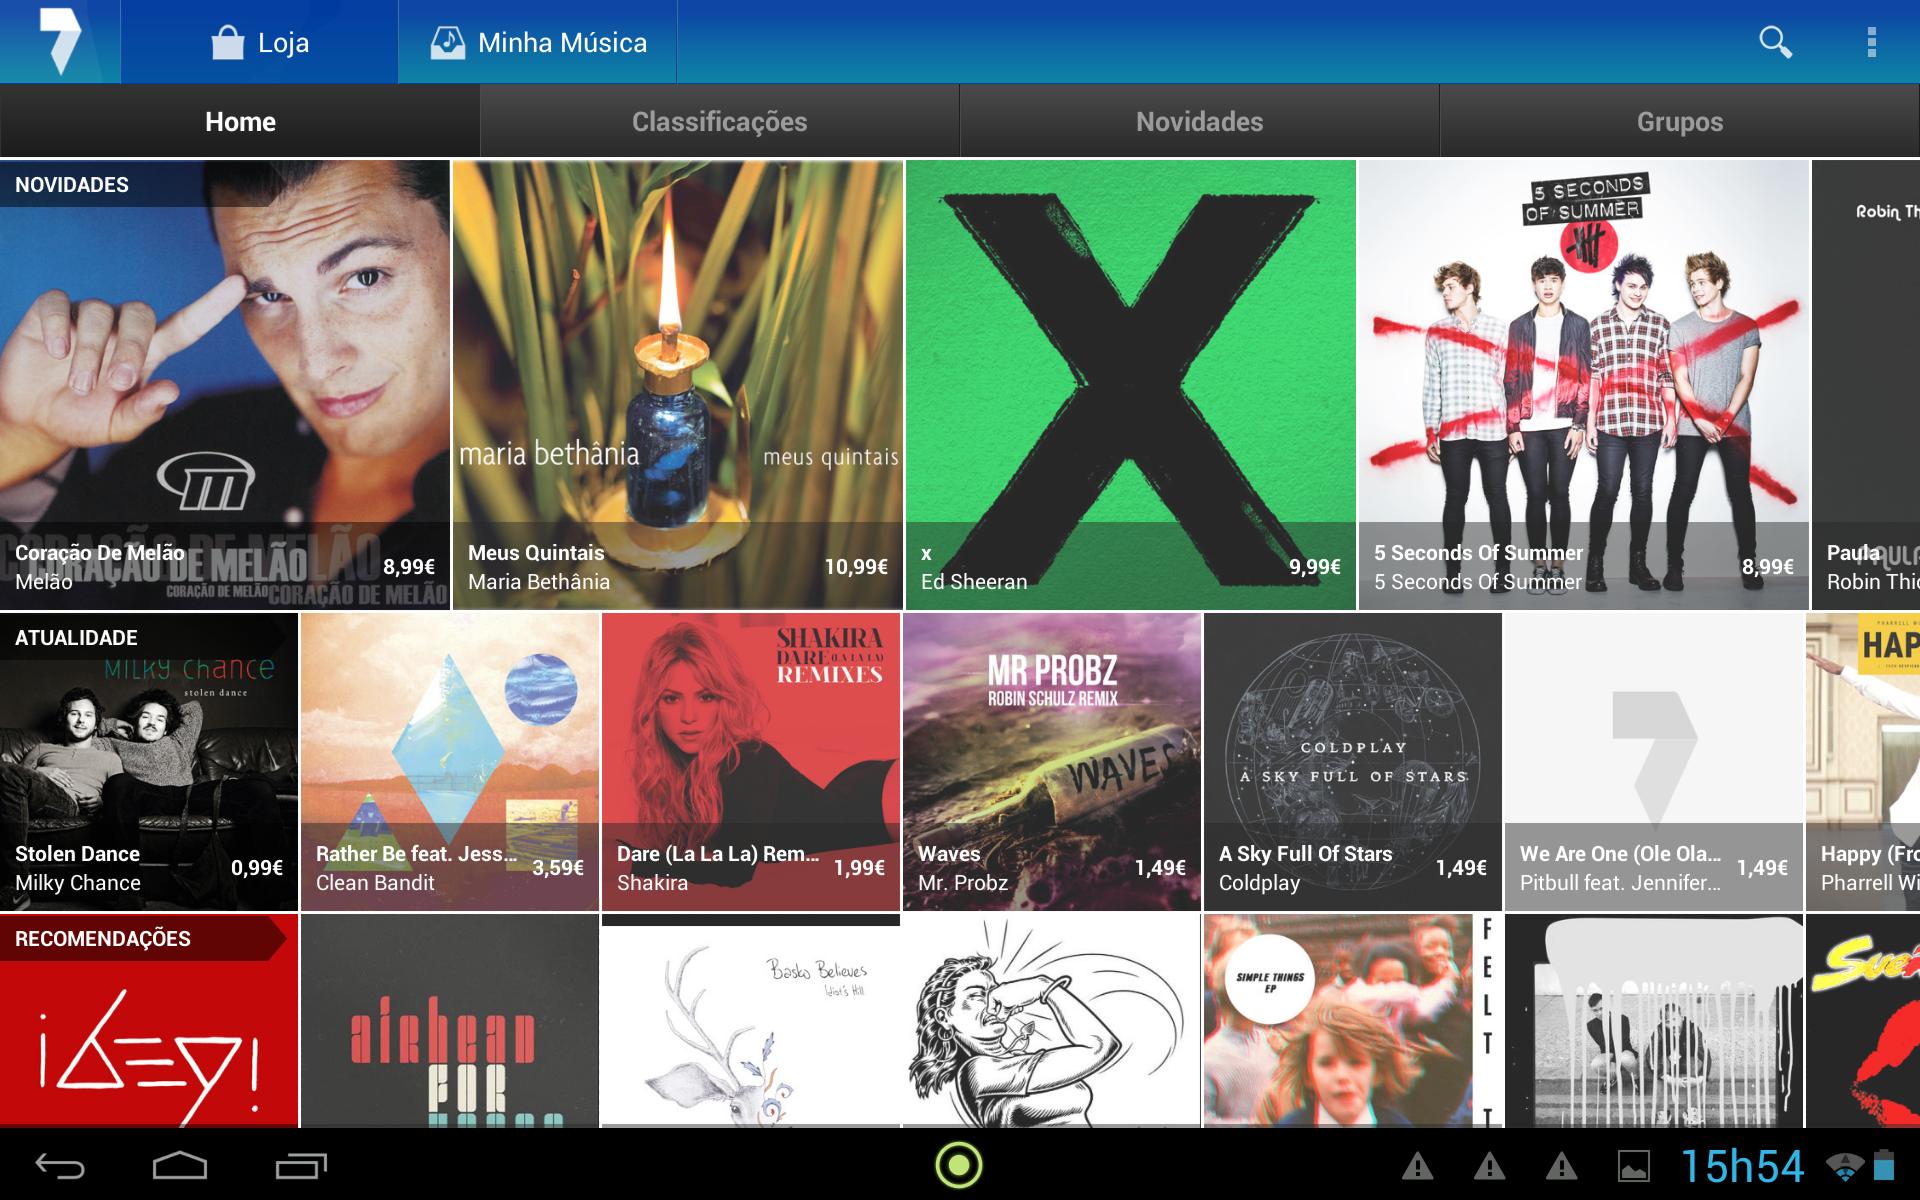Viewport: 1920px width, 1200px height.
Task: Open the red lips album cover
Action: (1863, 1021)
